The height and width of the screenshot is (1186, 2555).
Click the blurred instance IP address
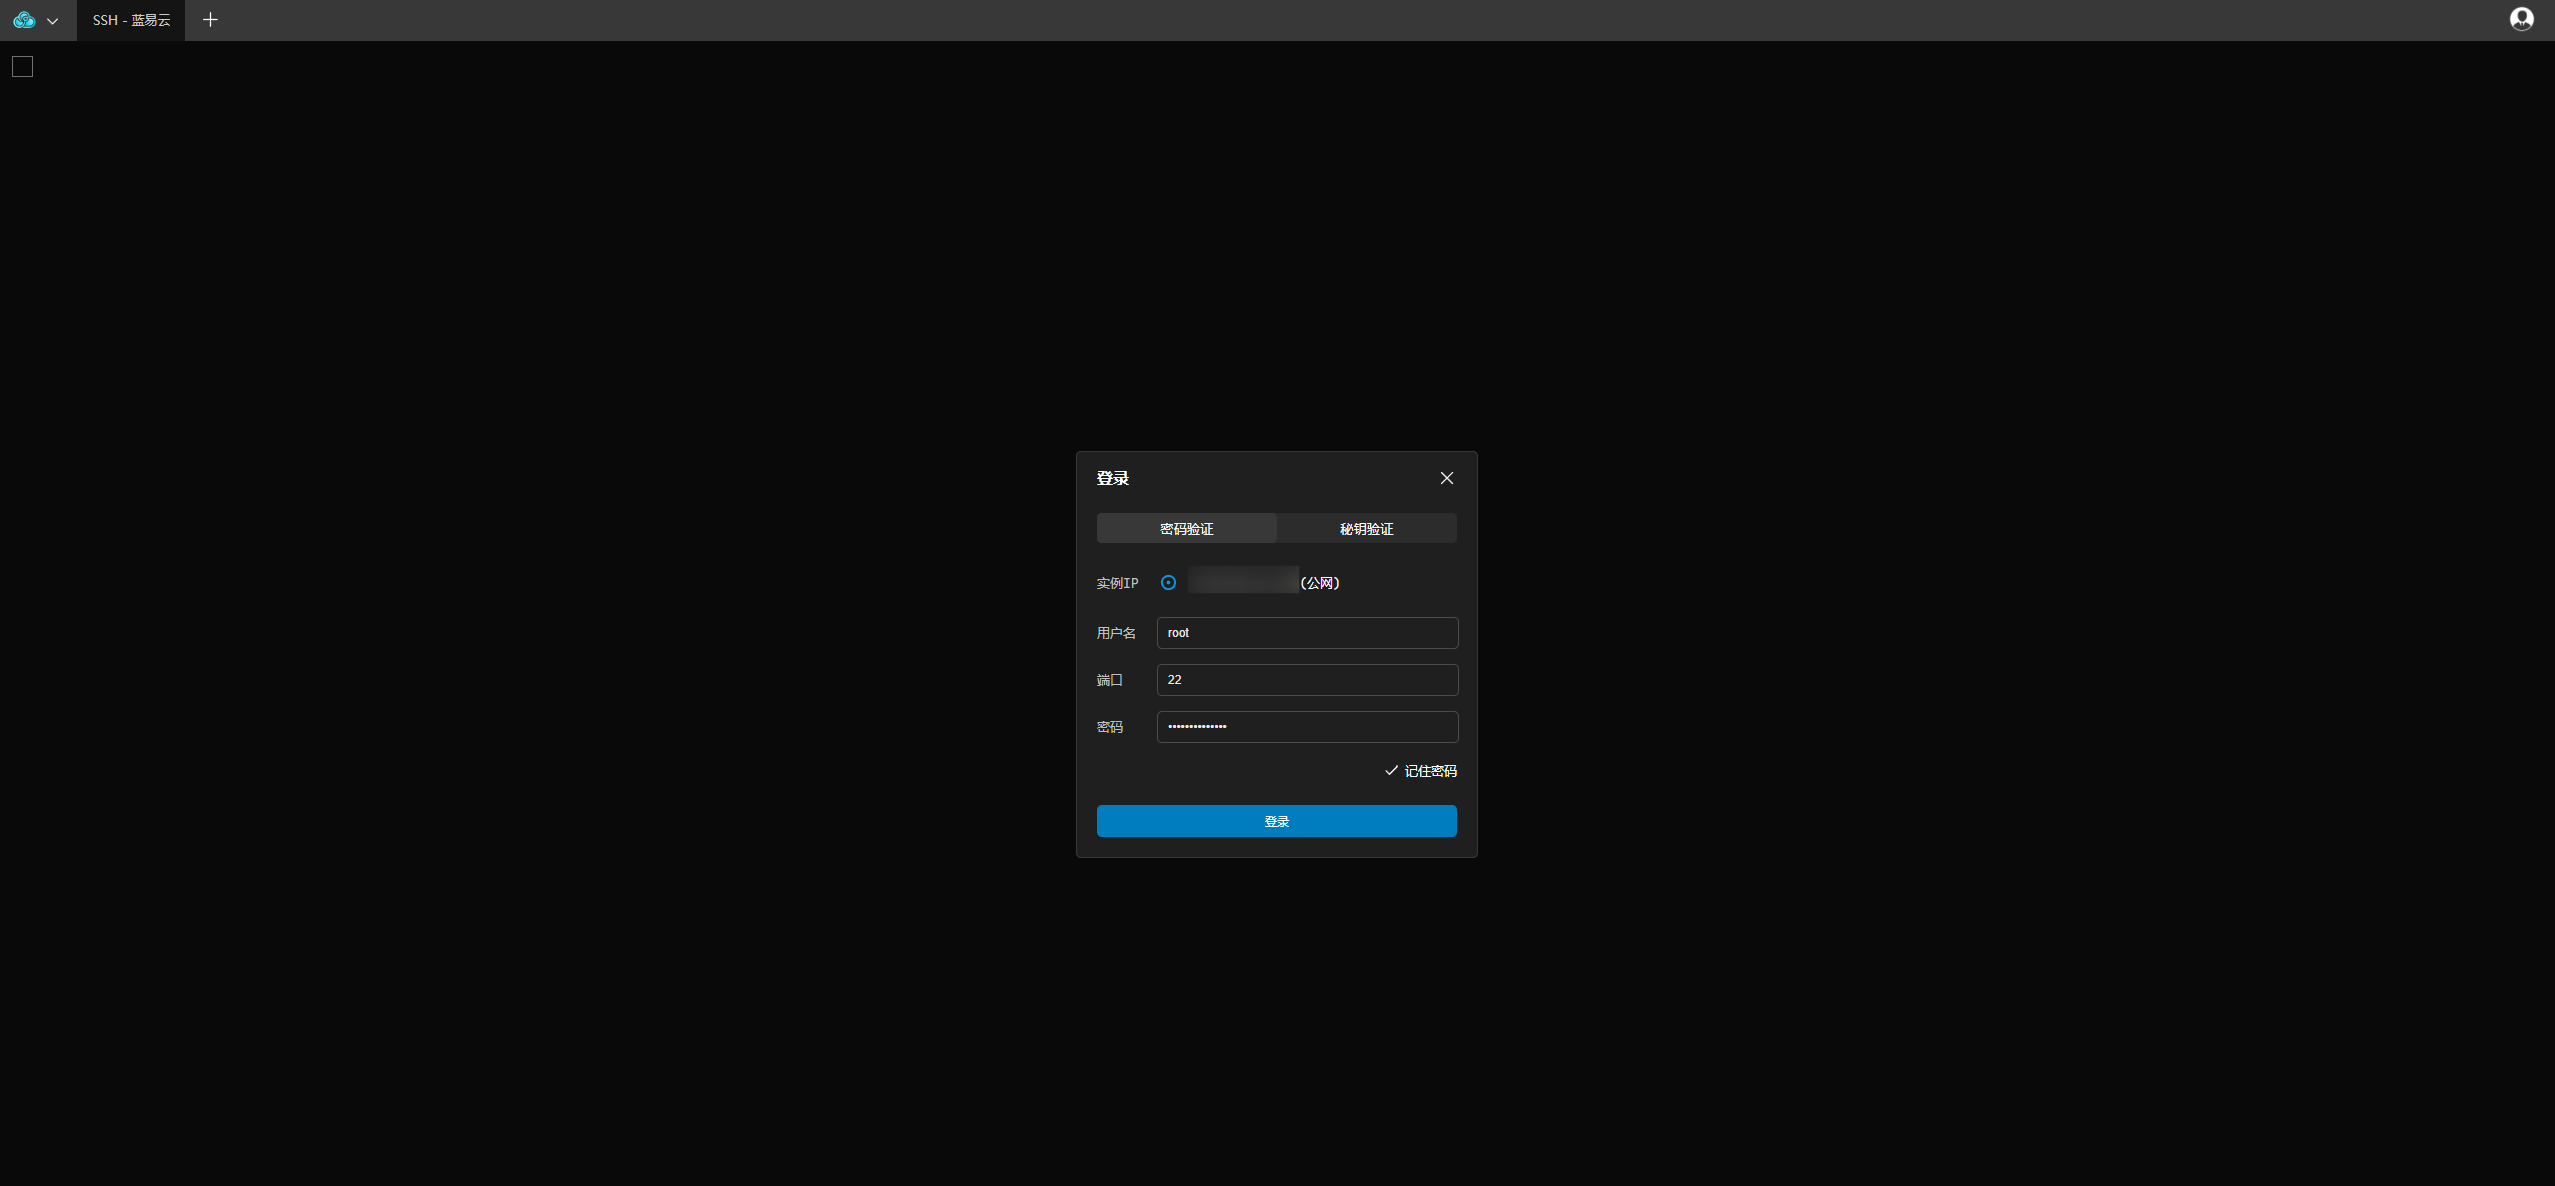click(x=1242, y=581)
